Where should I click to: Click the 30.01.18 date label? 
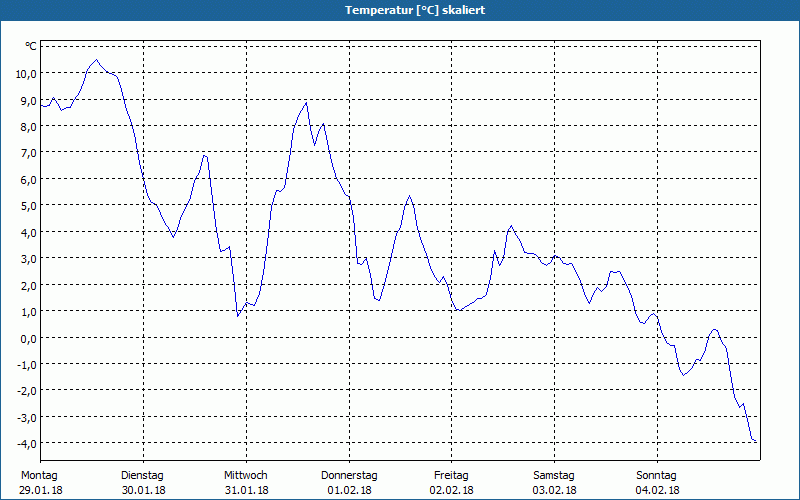click(x=144, y=490)
